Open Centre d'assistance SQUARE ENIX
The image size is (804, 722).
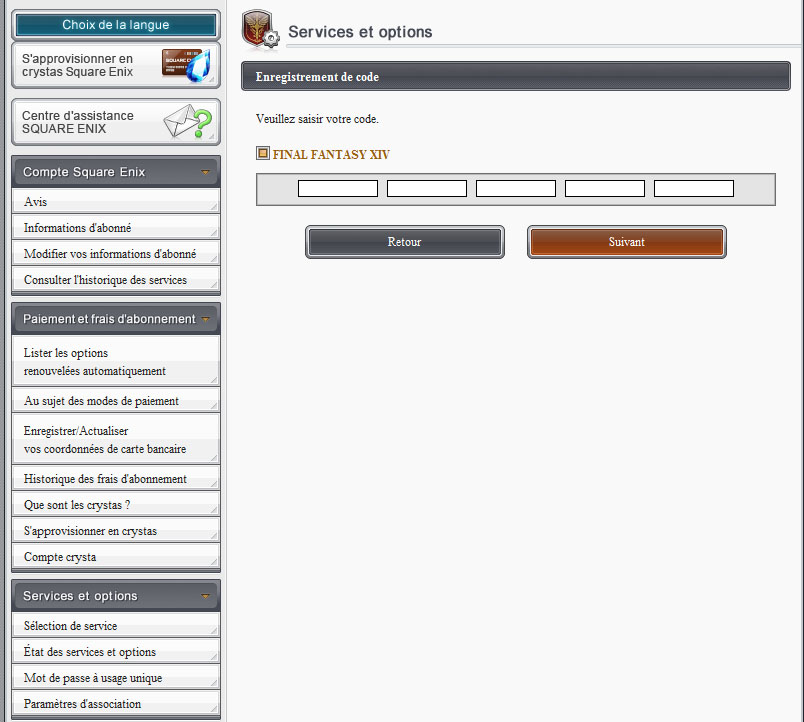(116, 122)
